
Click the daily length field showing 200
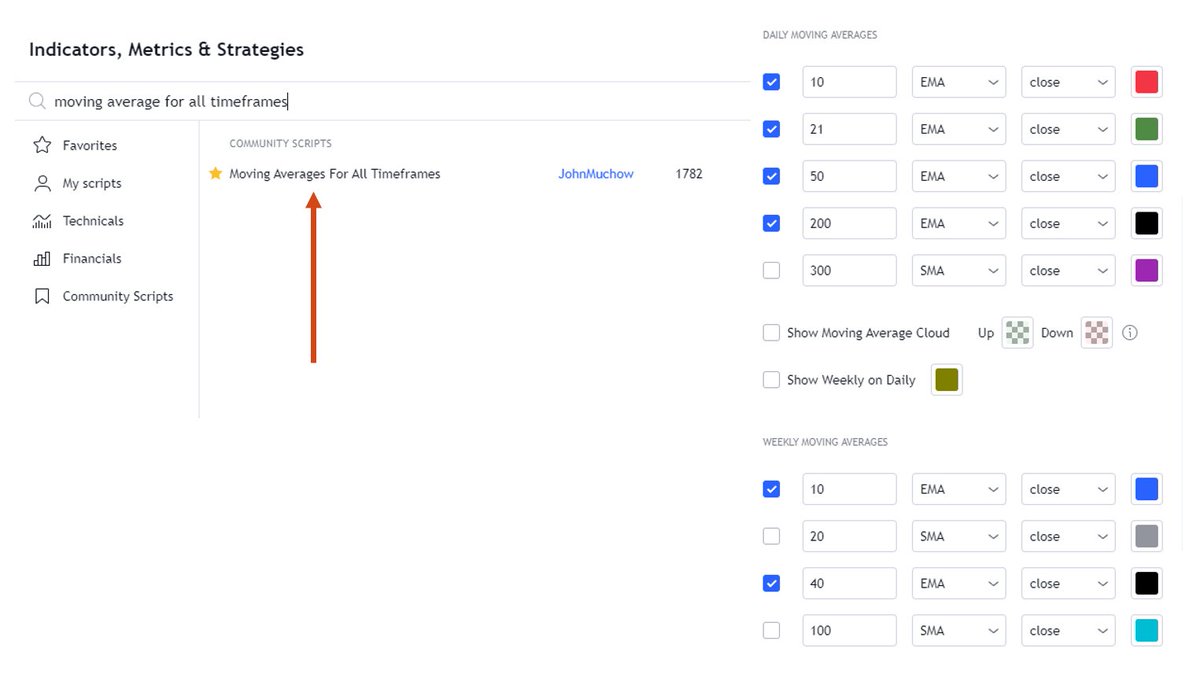coord(849,223)
